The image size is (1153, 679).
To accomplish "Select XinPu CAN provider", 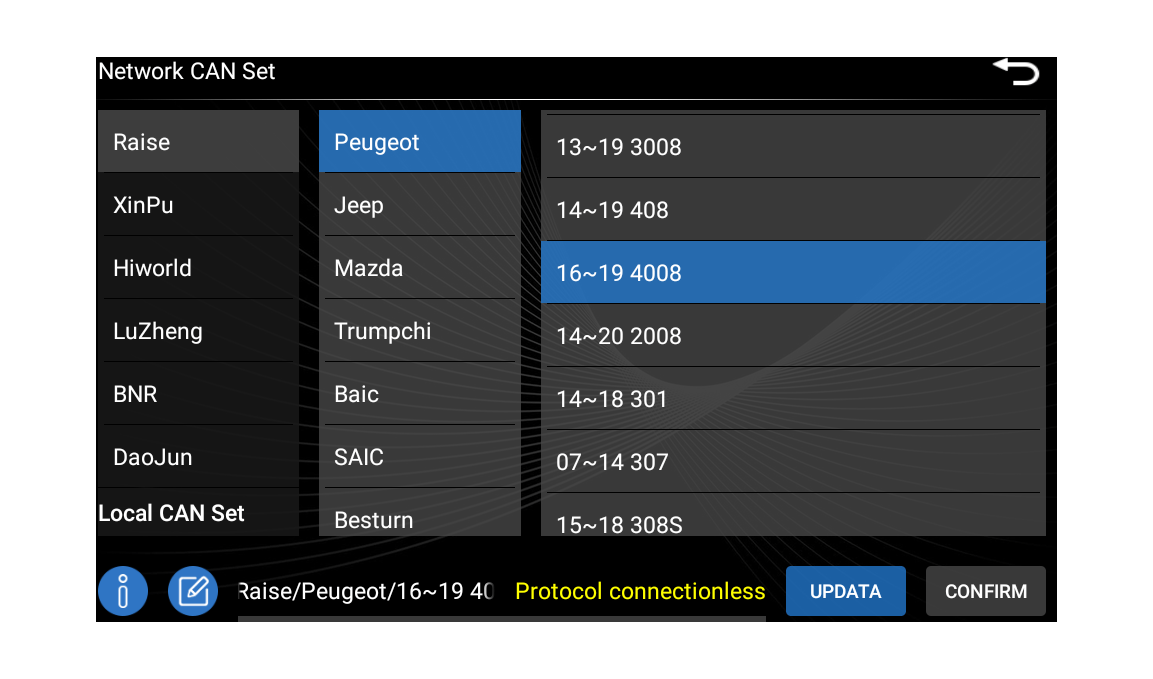I will [x=198, y=205].
